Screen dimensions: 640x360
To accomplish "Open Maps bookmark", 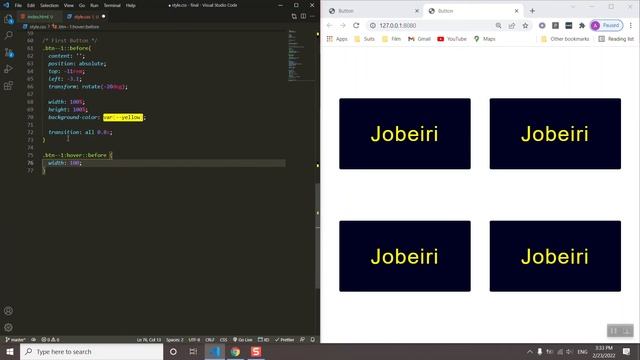I will pos(484,39).
